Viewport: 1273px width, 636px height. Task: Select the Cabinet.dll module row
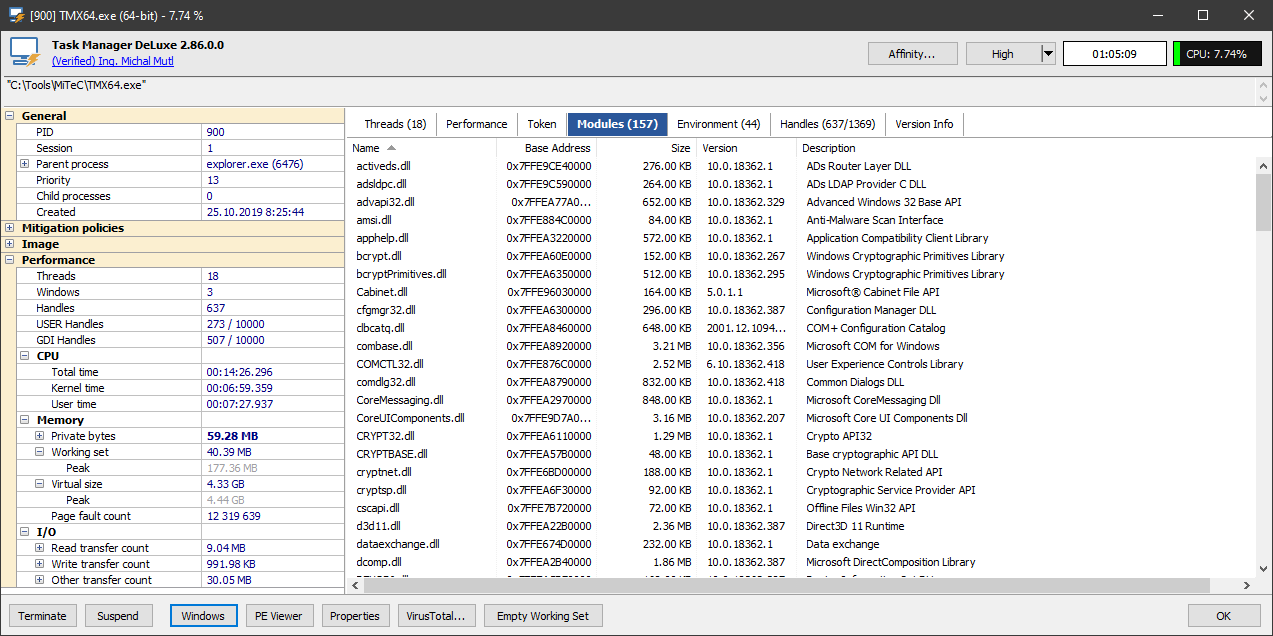pos(801,292)
